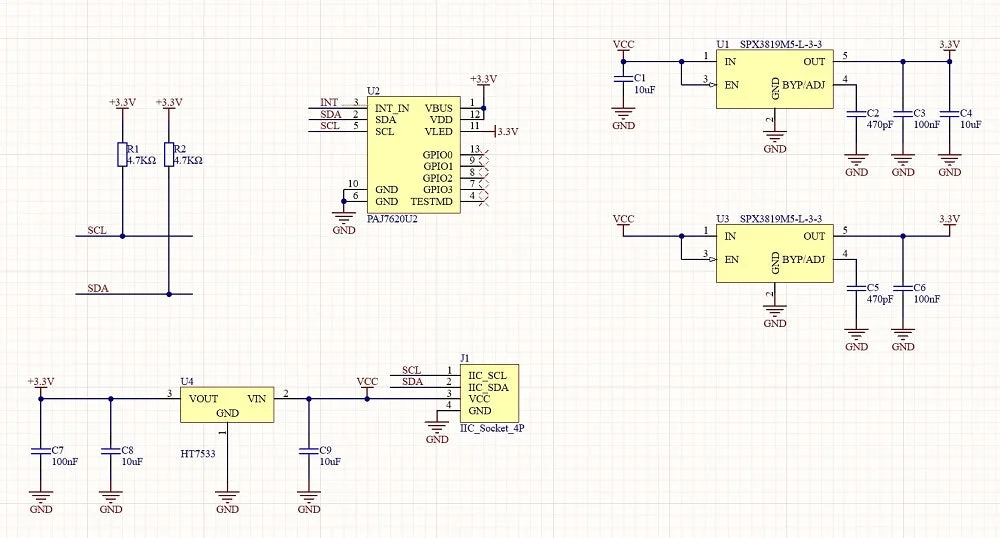Click capacitor C7 symbol
Image resolution: width=1000 pixels, height=538 pixels.
coord(41,451)
